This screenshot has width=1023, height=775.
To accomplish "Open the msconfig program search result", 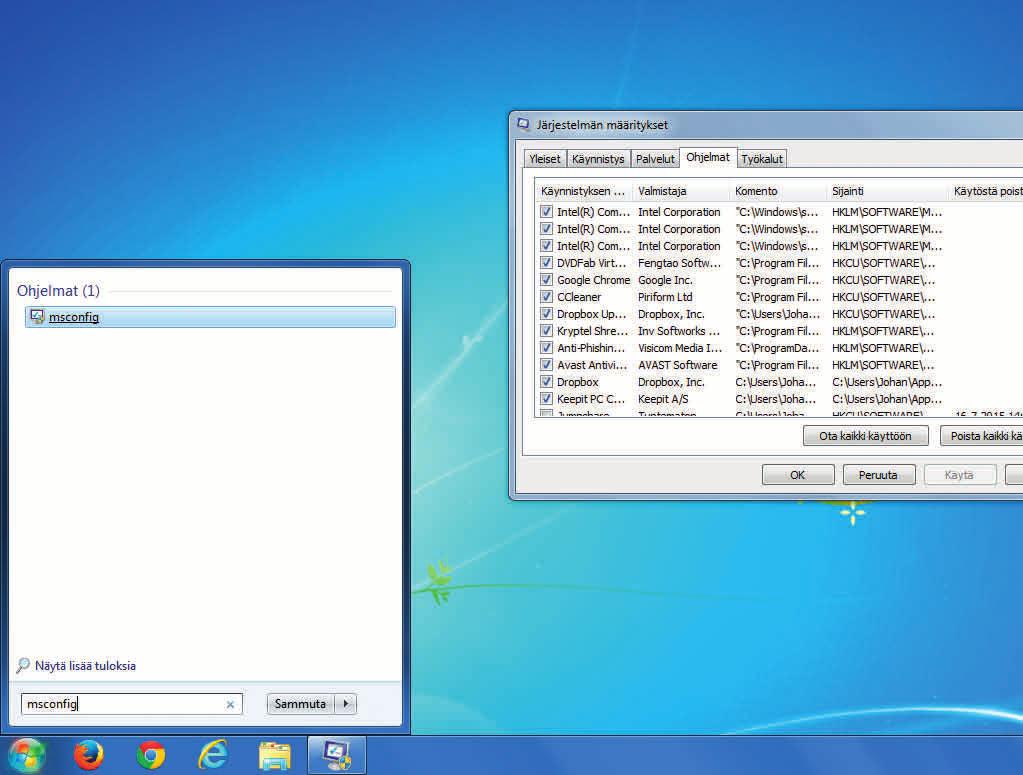I will point(210,317).
